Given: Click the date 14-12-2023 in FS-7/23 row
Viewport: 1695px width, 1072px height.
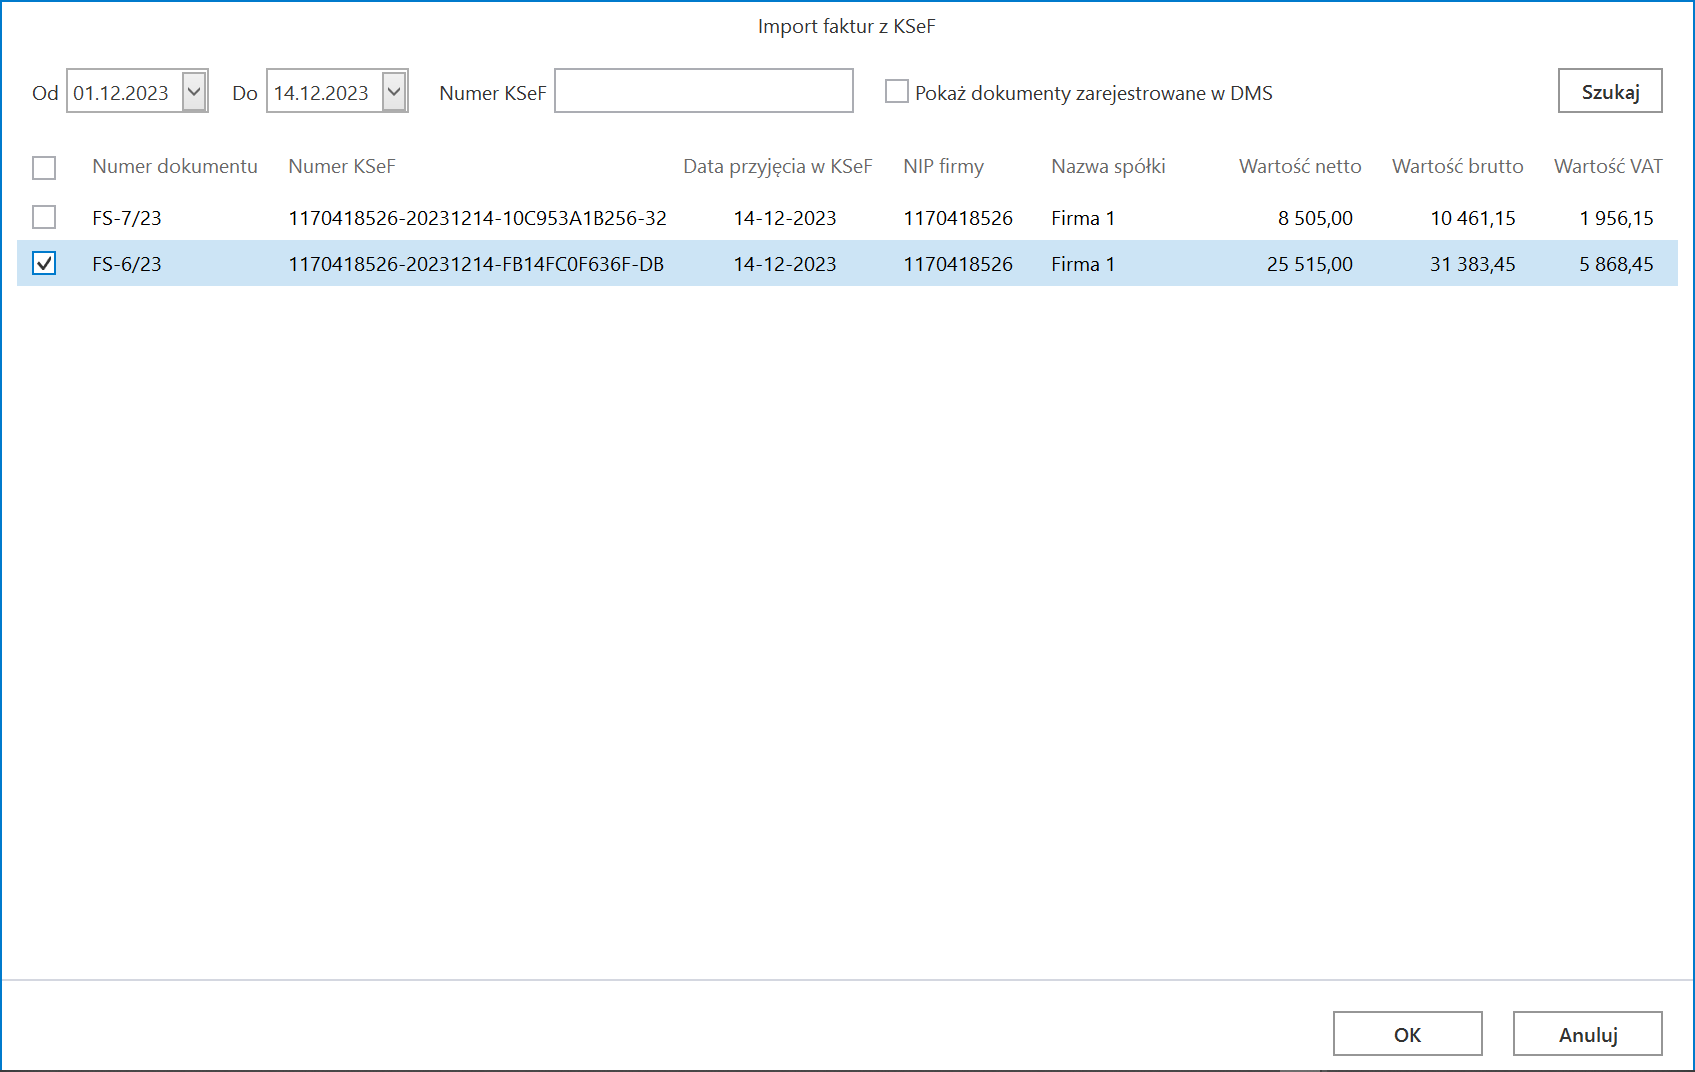Looking at the screenshot, I should click(x=785, y=218).
